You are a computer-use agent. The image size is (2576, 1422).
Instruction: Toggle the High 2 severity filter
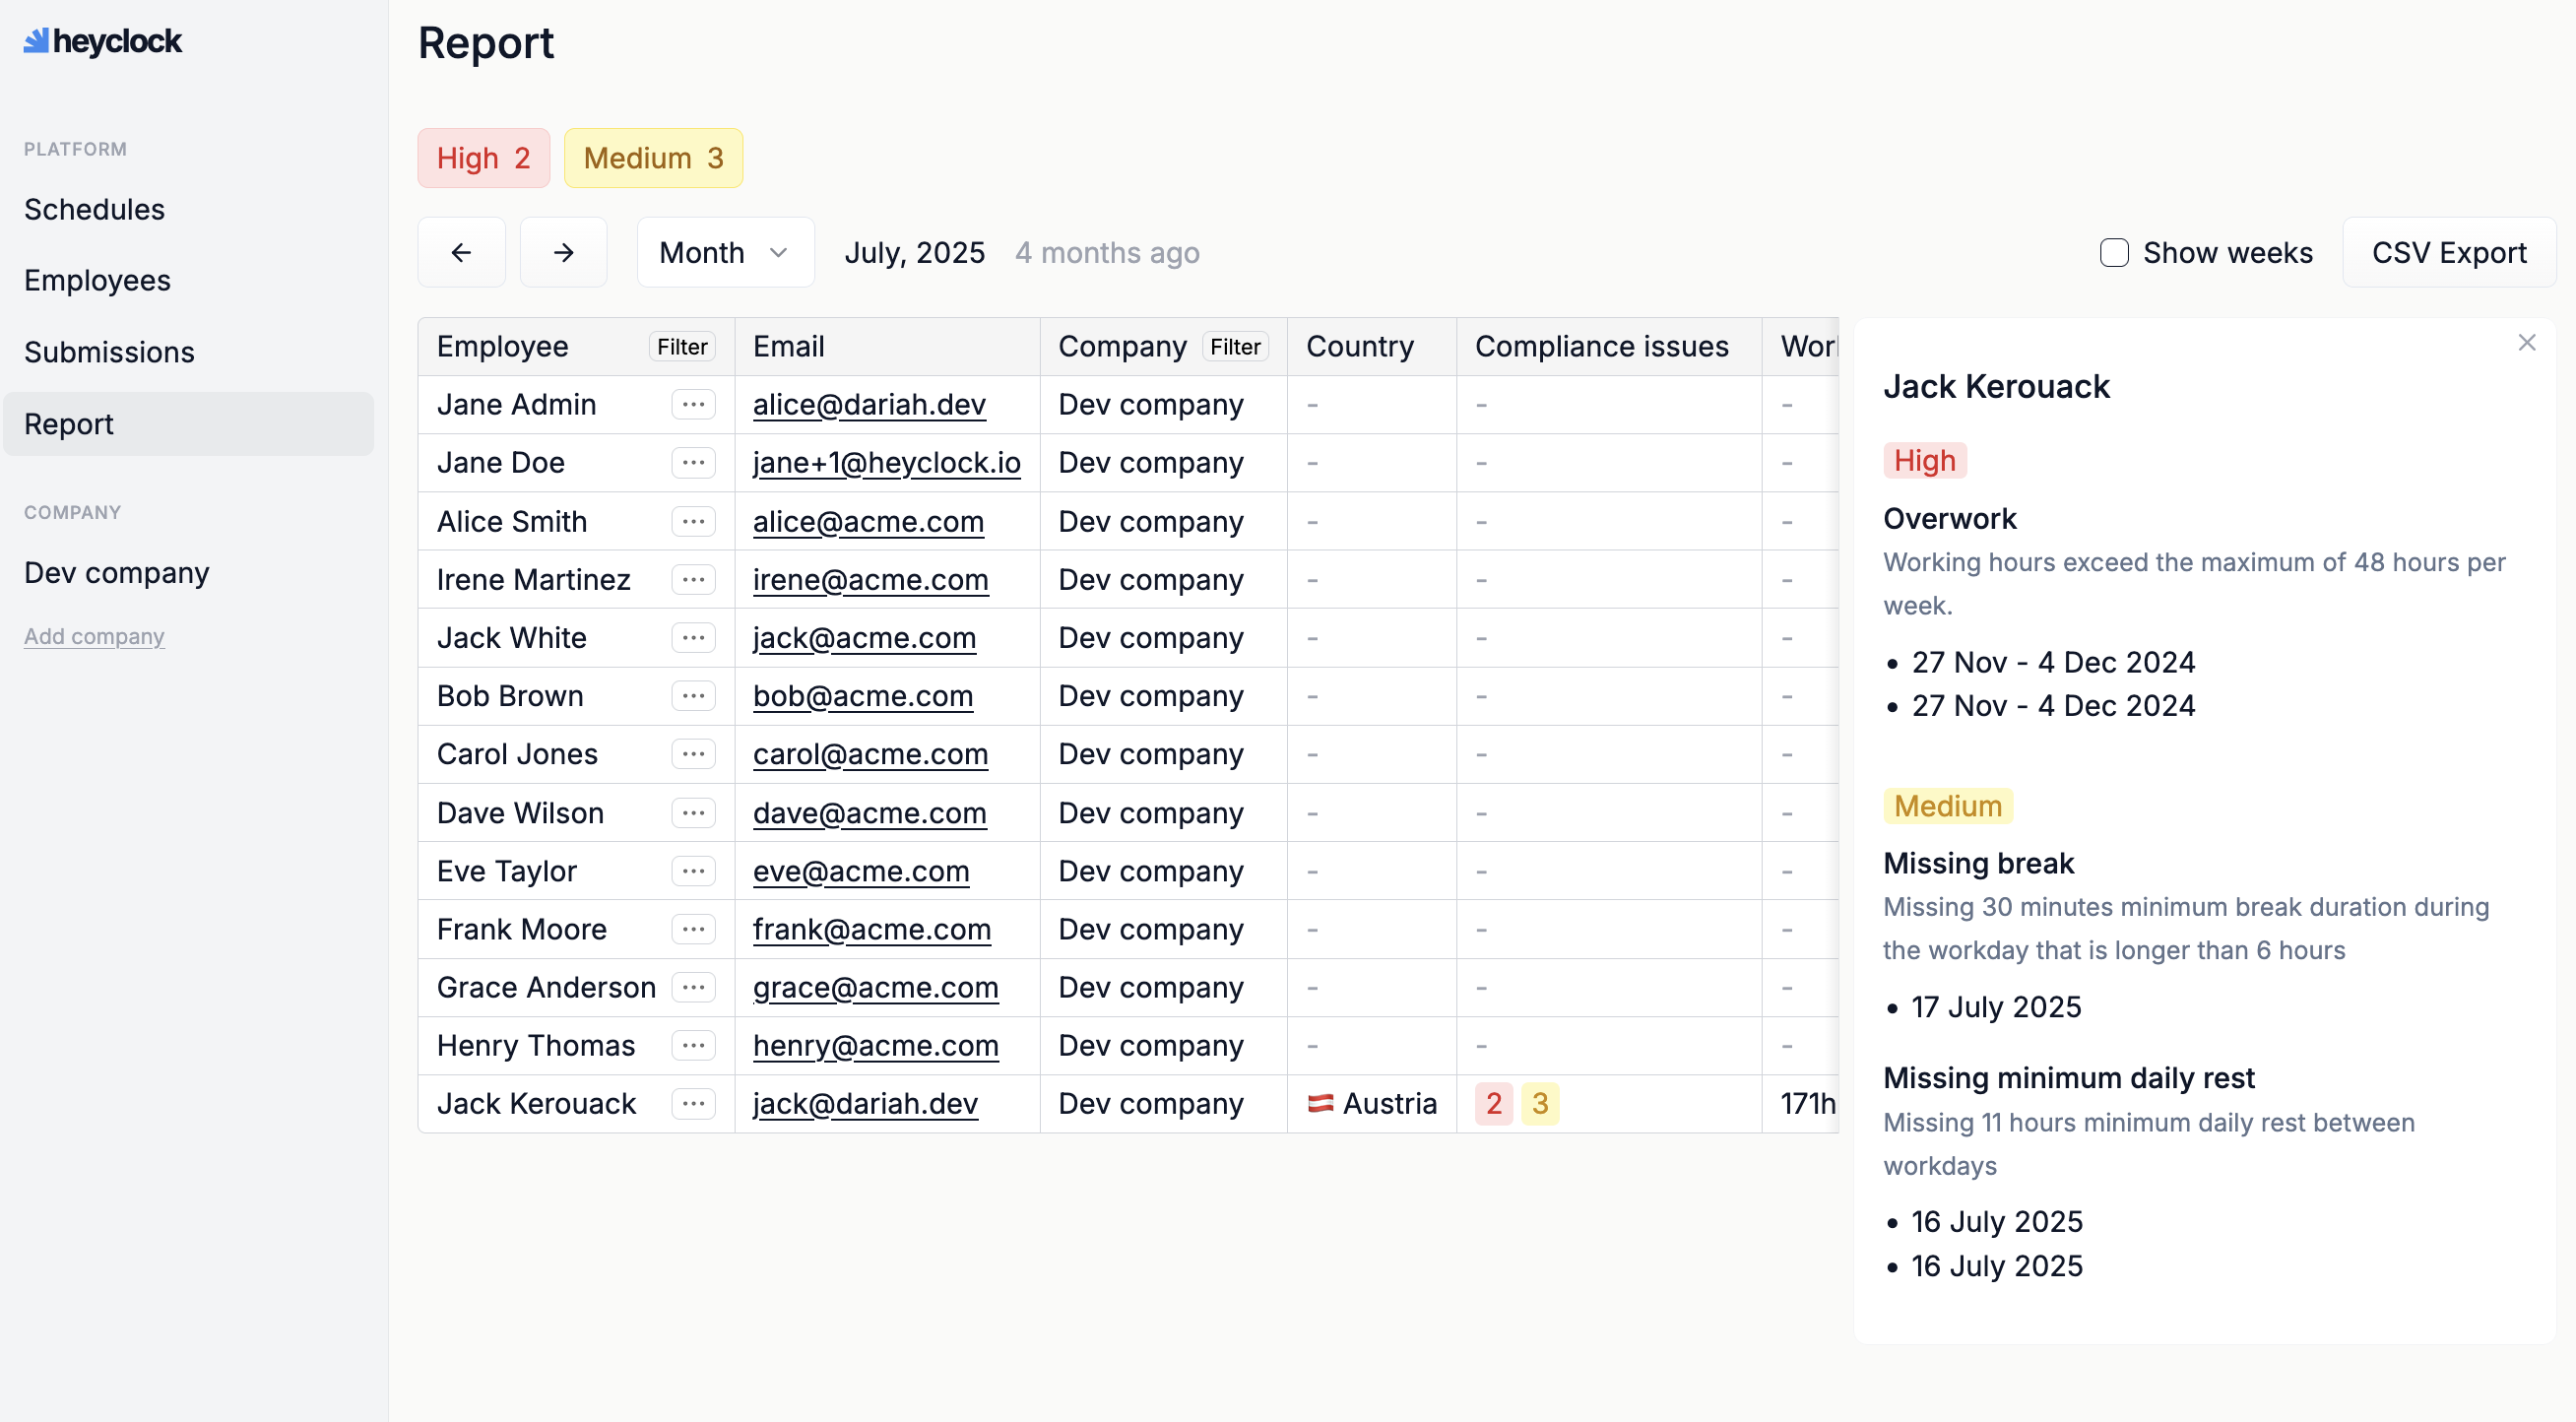point(483,158)
